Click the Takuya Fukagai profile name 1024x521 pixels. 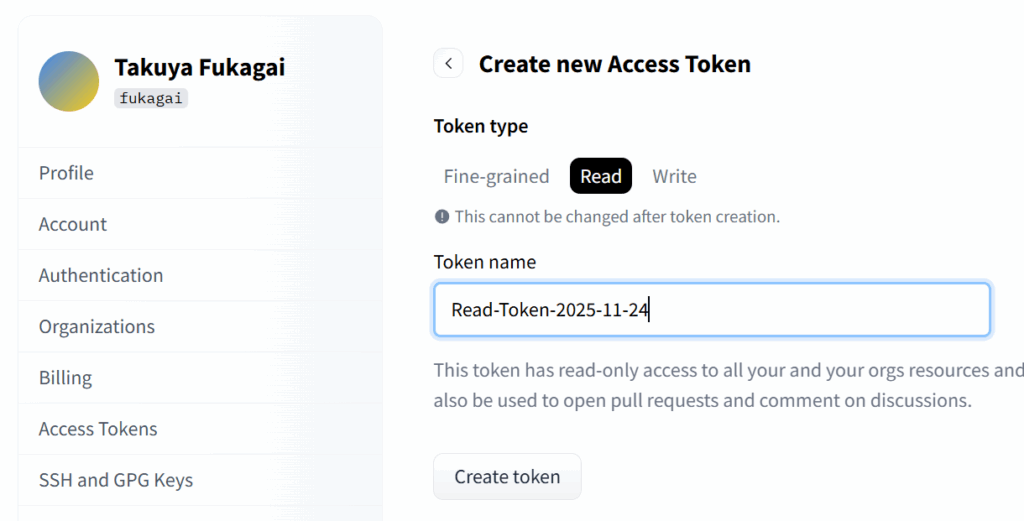point(199,67)
